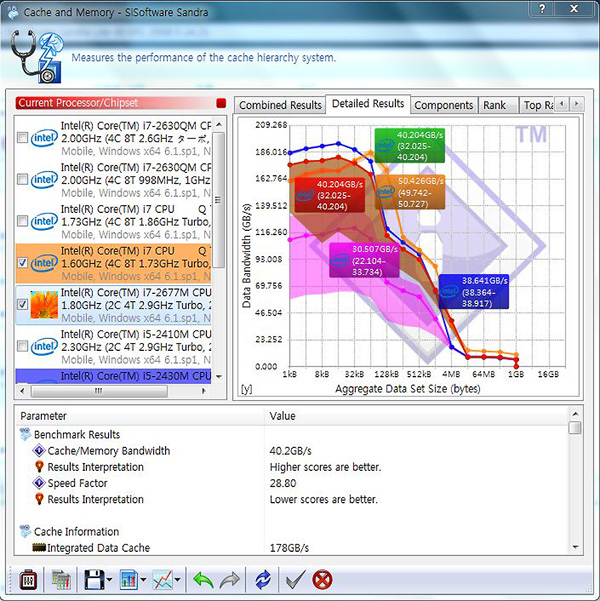Click the line graph icon

163,580
